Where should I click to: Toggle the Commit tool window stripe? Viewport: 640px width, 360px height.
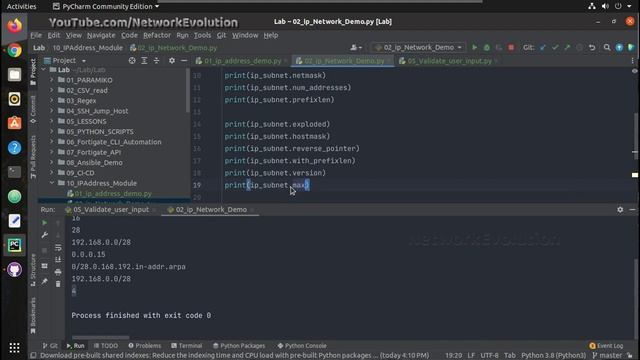click(x=33, y=109)
